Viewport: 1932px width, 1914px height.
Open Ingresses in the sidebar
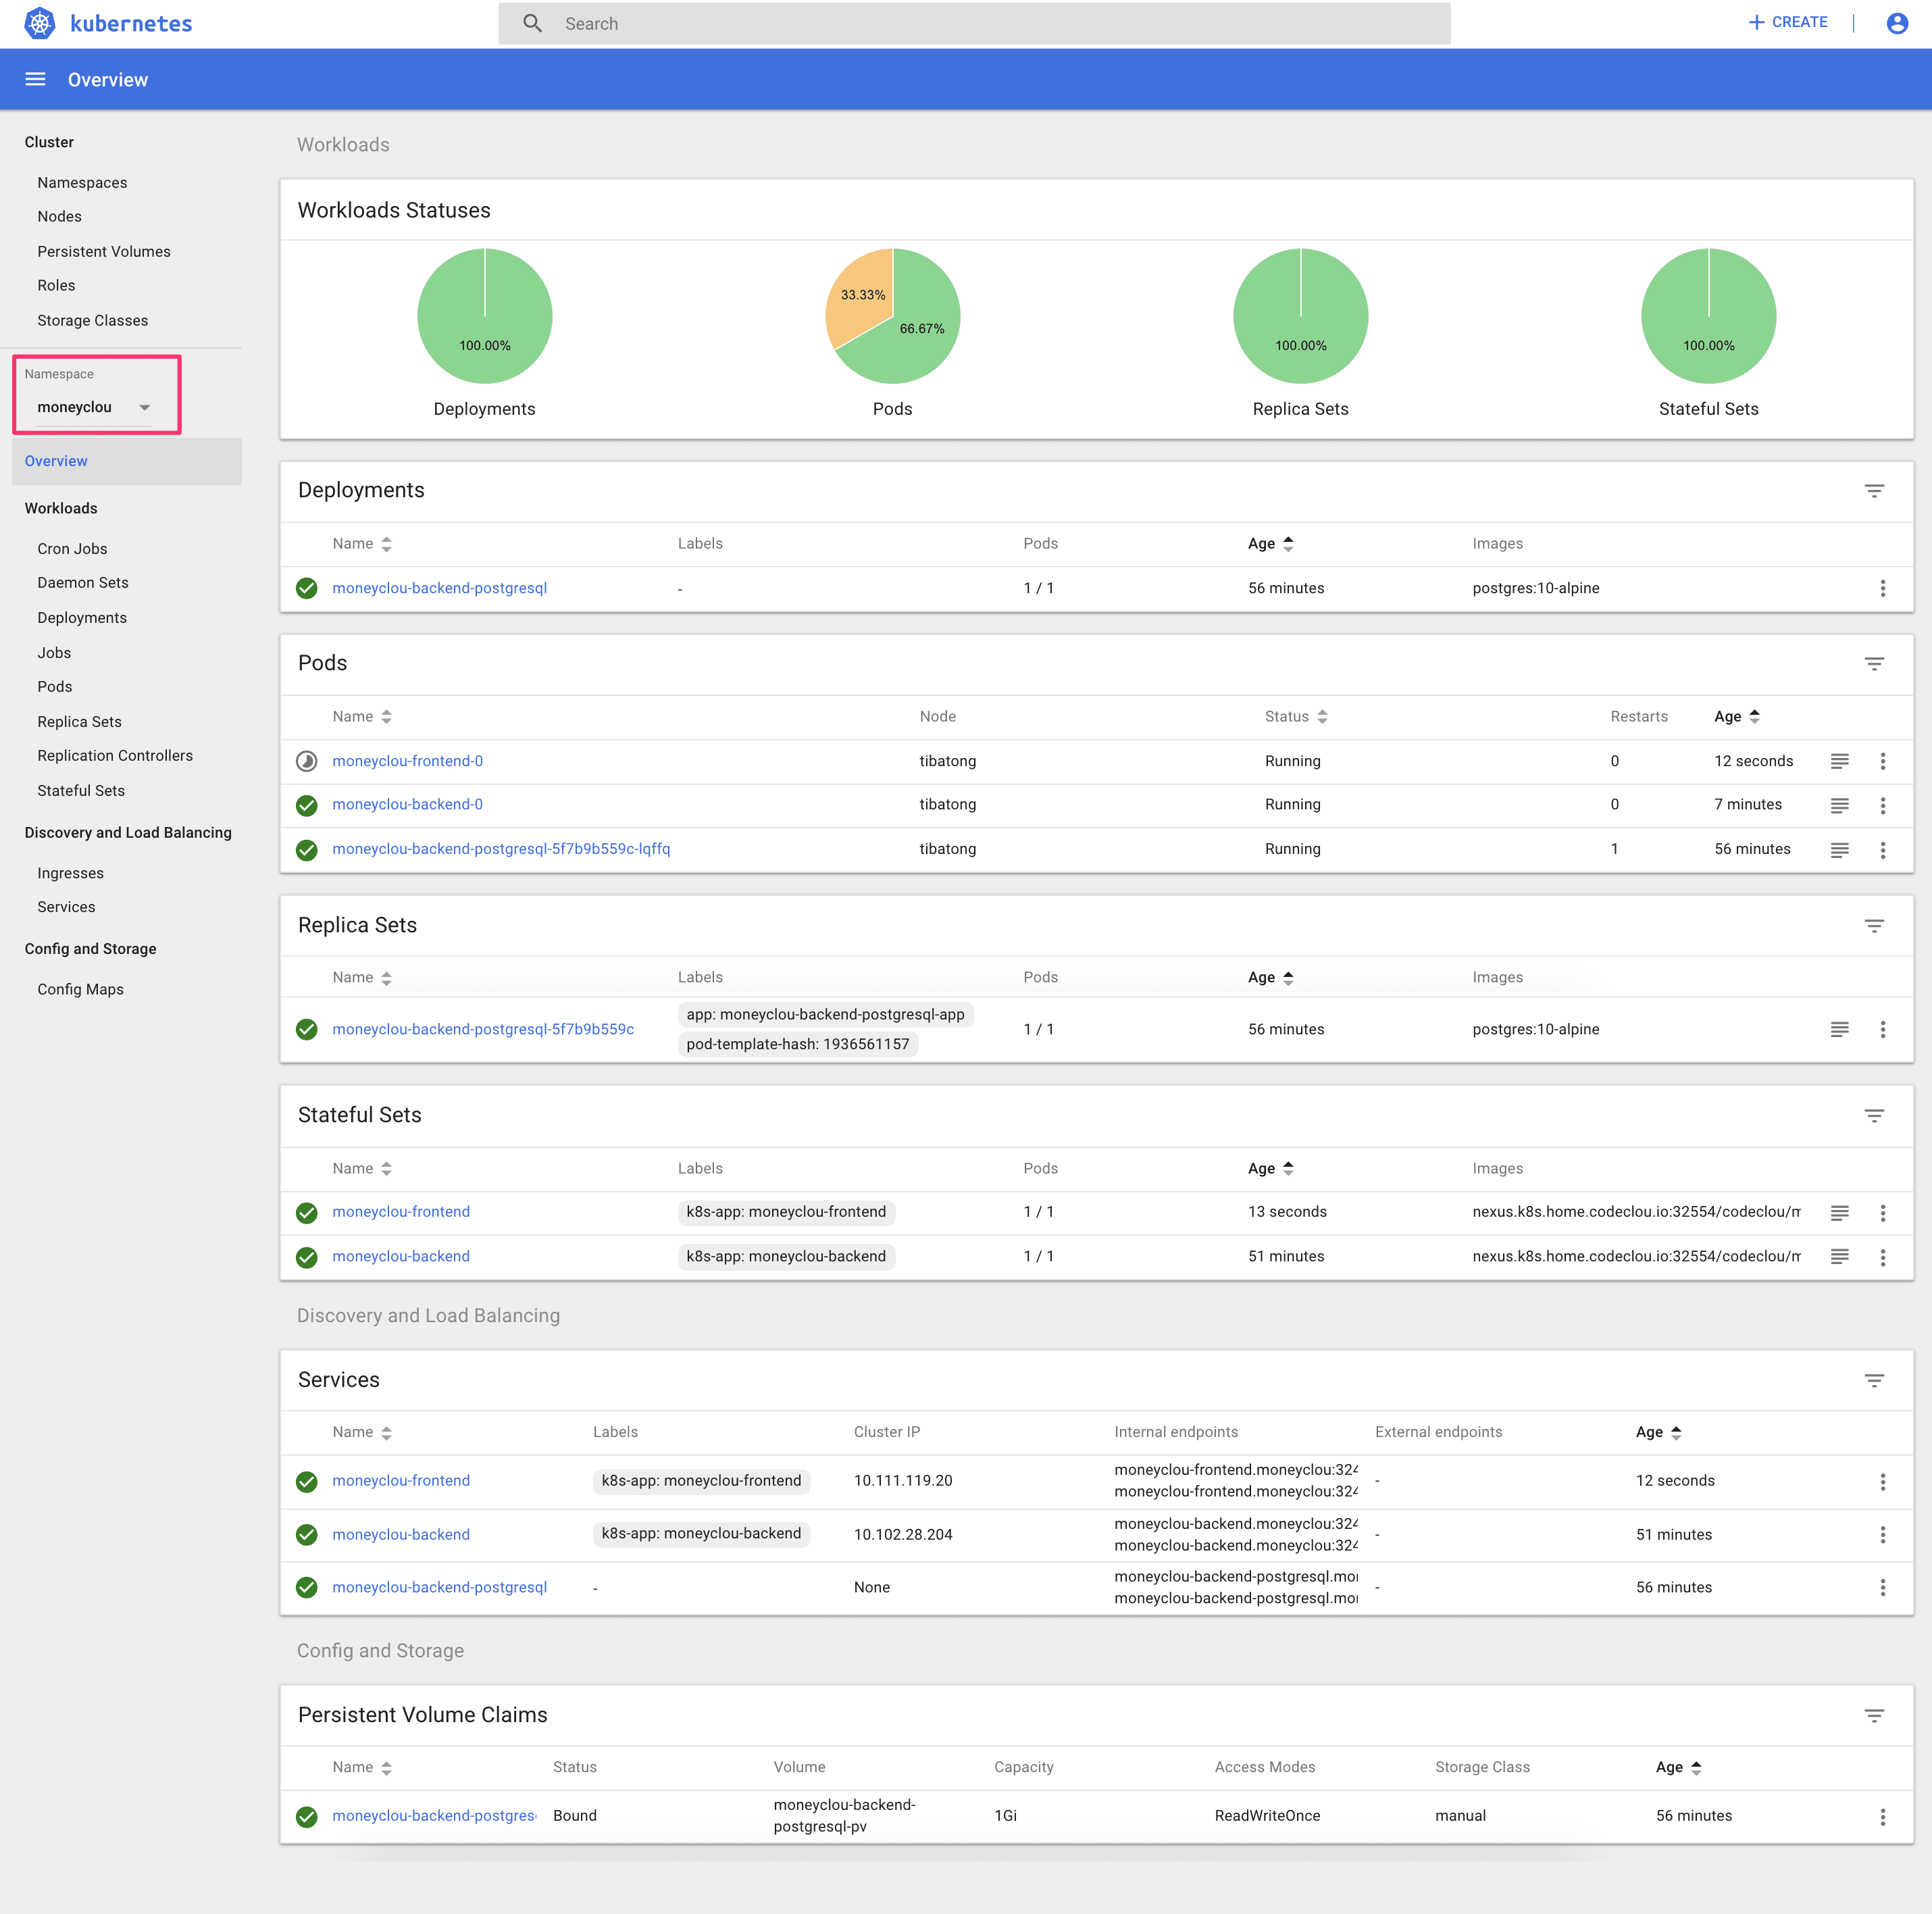71,874
